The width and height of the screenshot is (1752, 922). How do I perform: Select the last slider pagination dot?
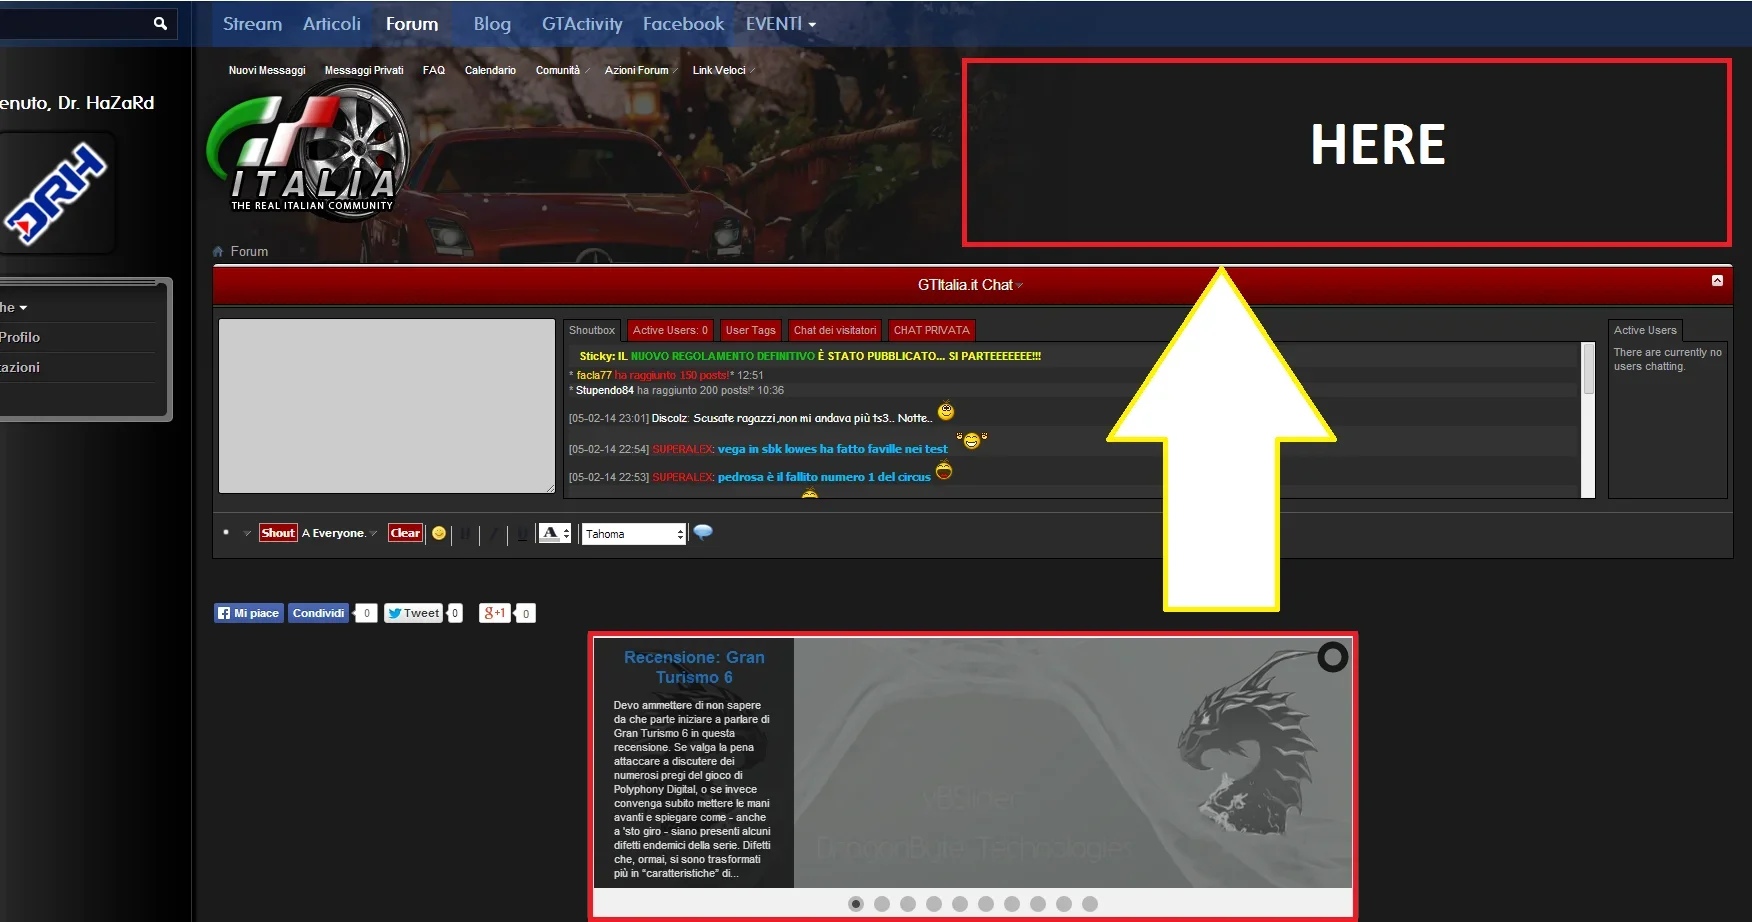(1090, 904)
